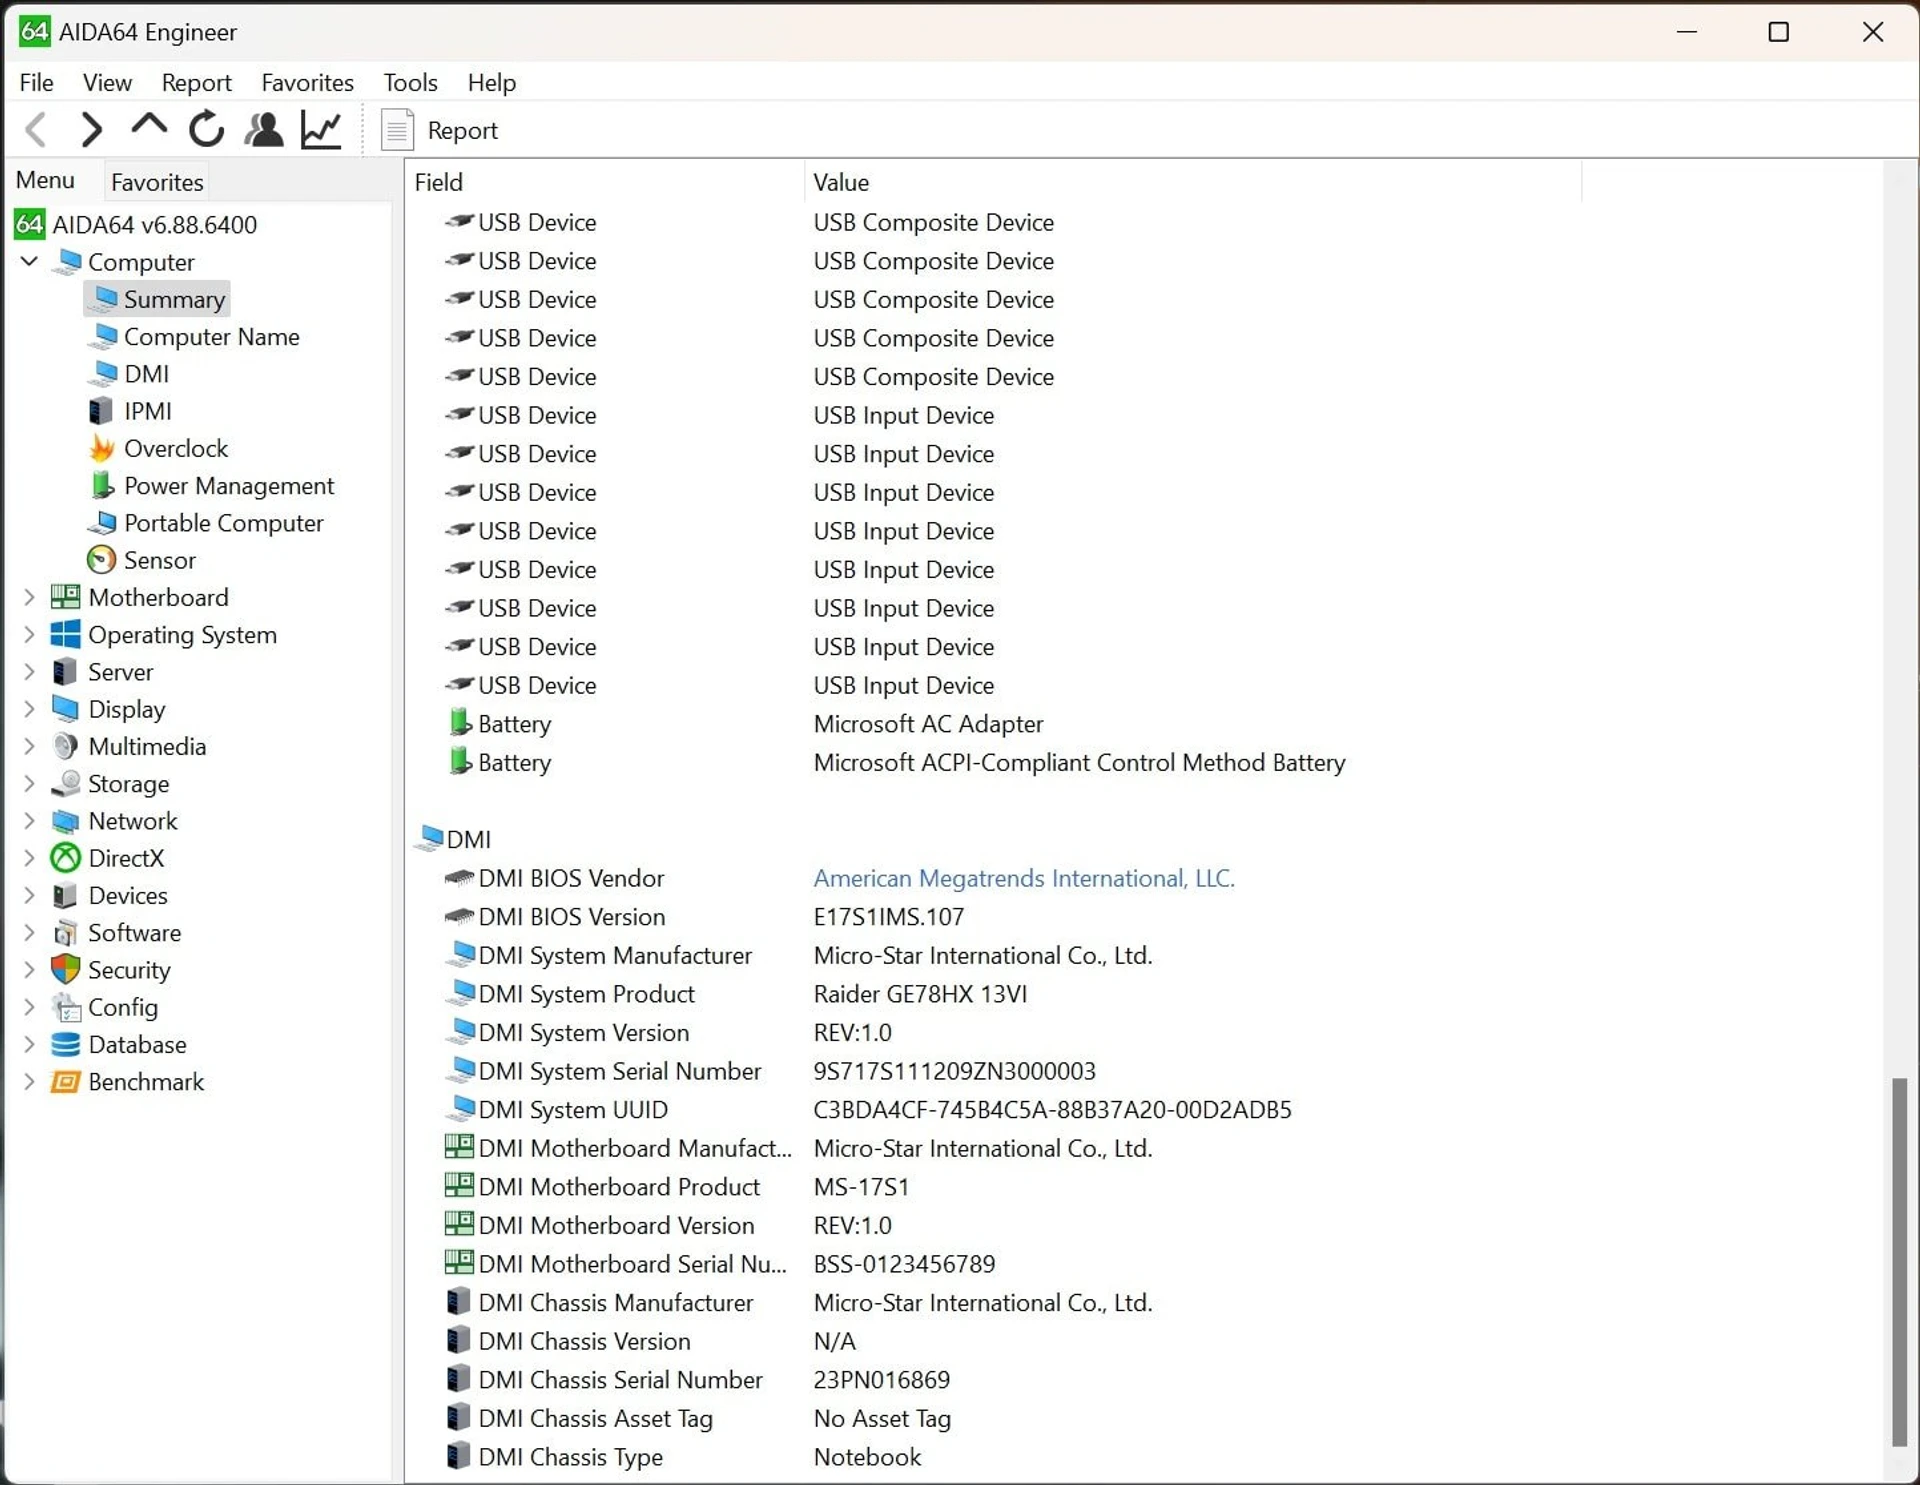The image size is (1920, 1485).
Task: Click the Software icon in tree
Action: [x=65, y=932]
